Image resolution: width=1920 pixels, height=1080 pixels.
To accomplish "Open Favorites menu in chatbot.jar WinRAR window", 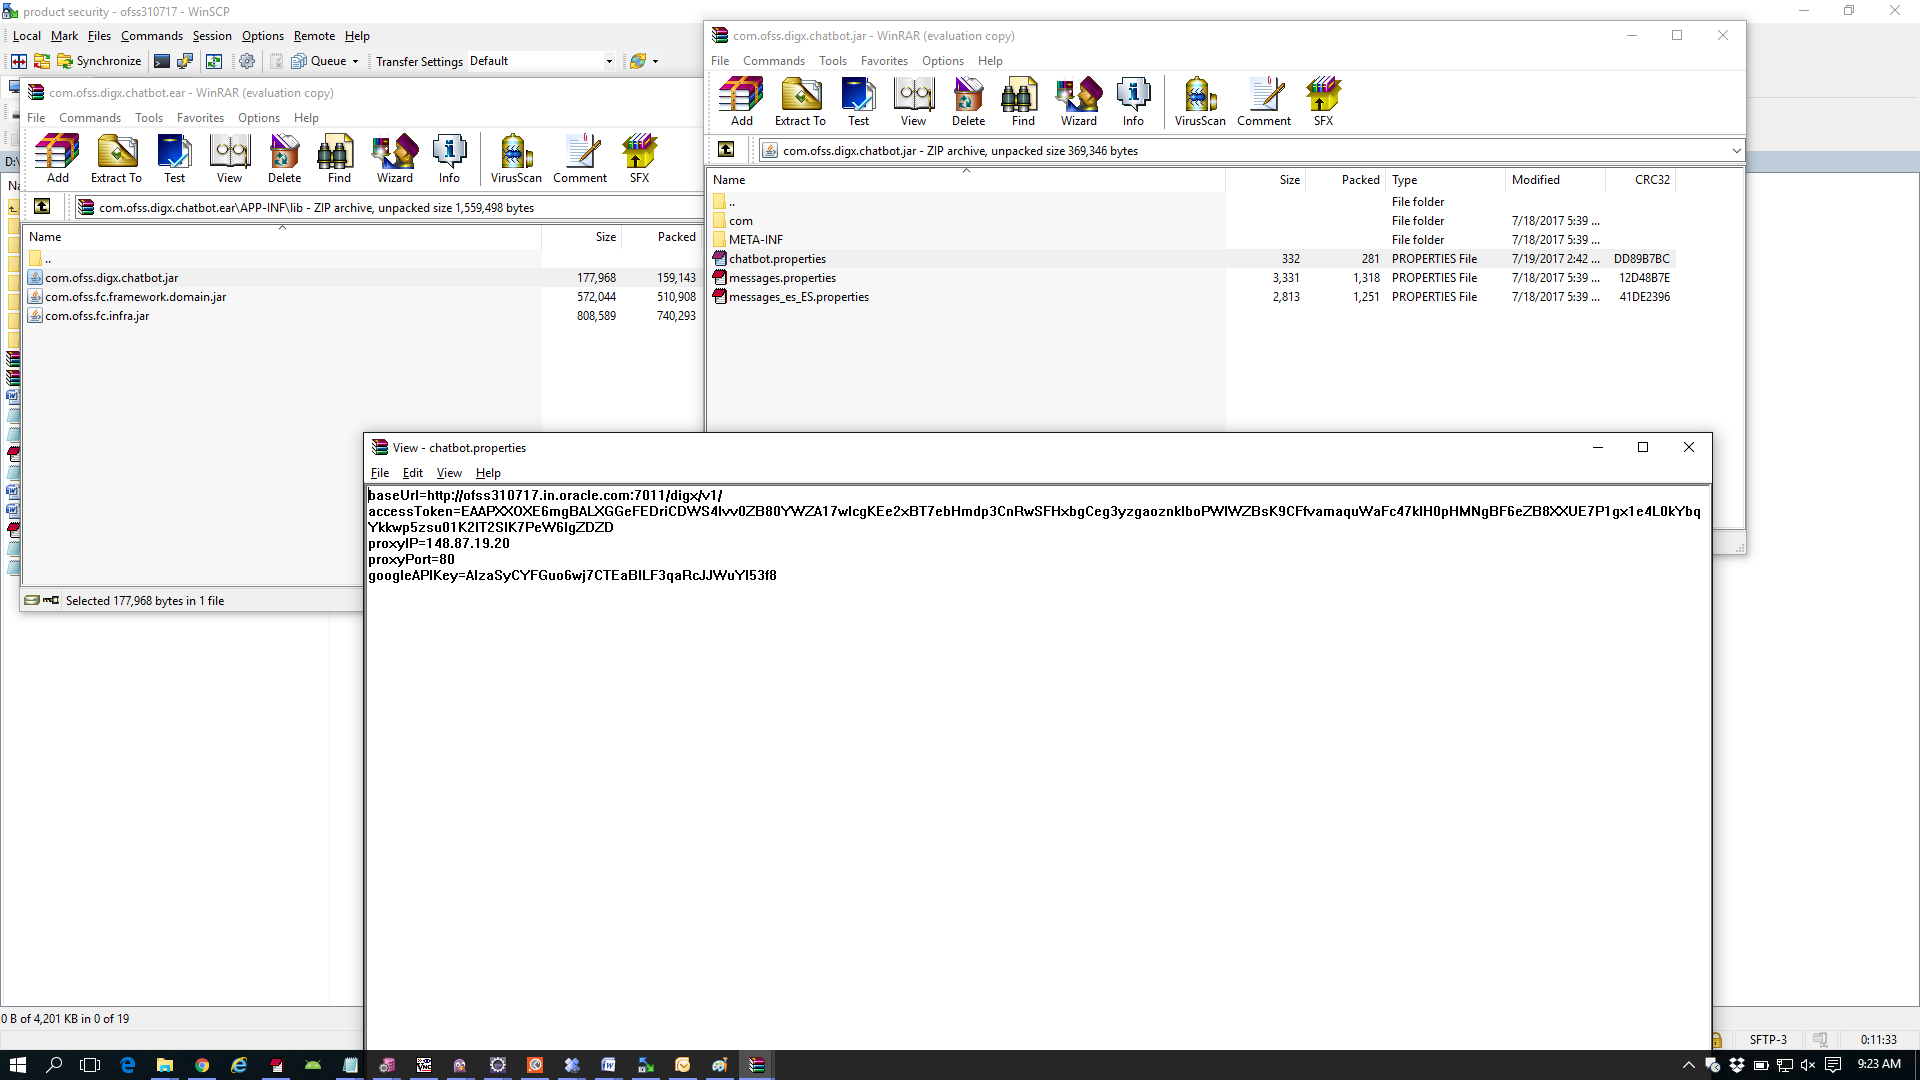I will click(x=884, y=61).
